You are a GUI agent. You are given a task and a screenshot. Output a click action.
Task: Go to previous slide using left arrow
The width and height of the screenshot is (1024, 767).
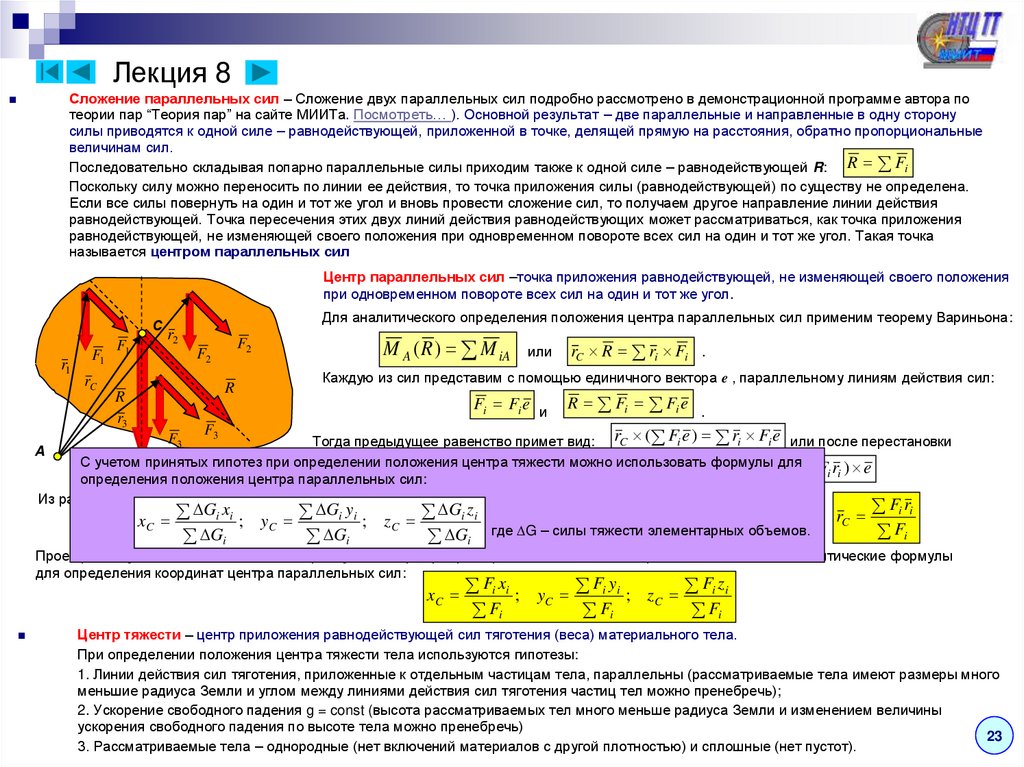(81, 71)
